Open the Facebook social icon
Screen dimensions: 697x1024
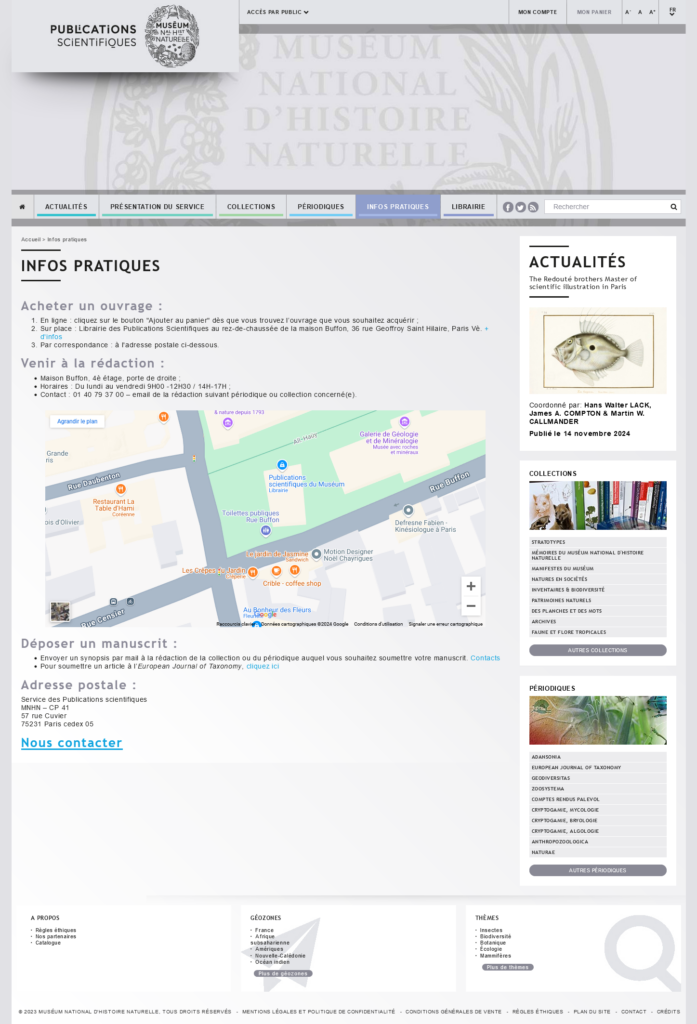tap(508, 207)
